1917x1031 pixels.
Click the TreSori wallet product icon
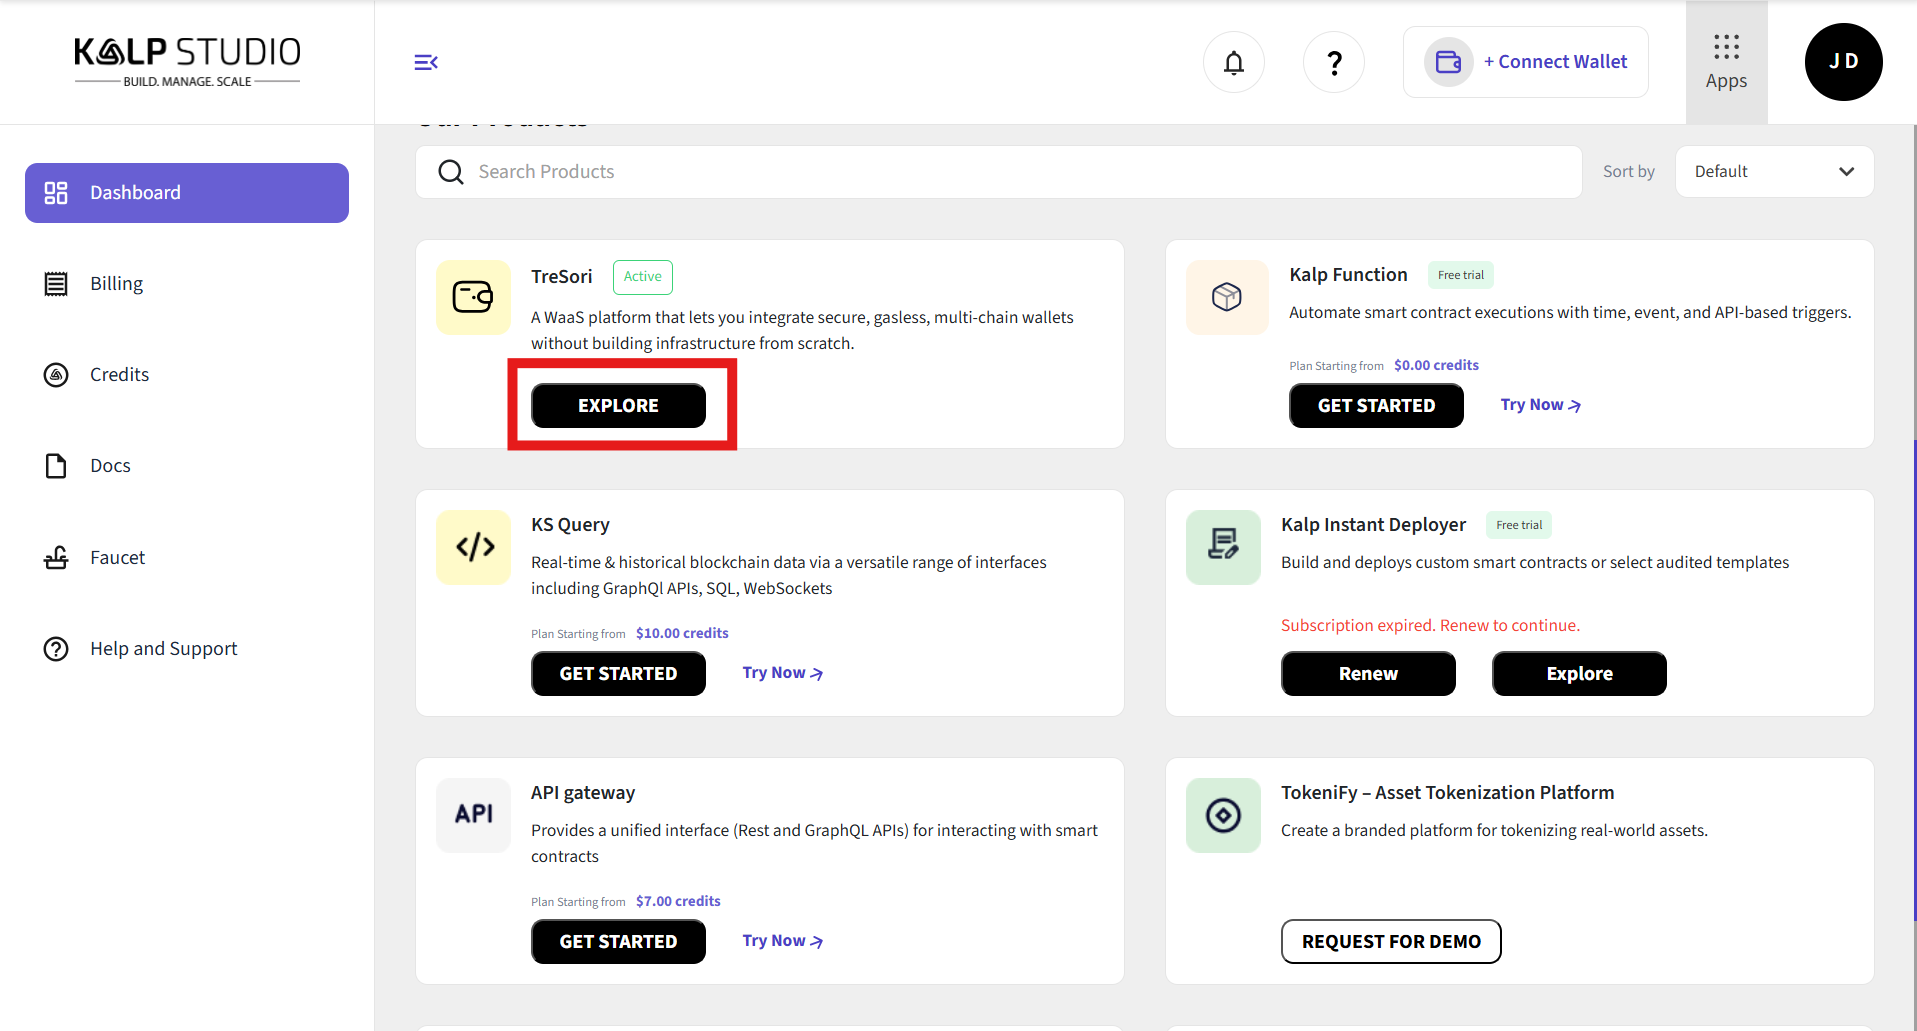[x=473, y=297]
